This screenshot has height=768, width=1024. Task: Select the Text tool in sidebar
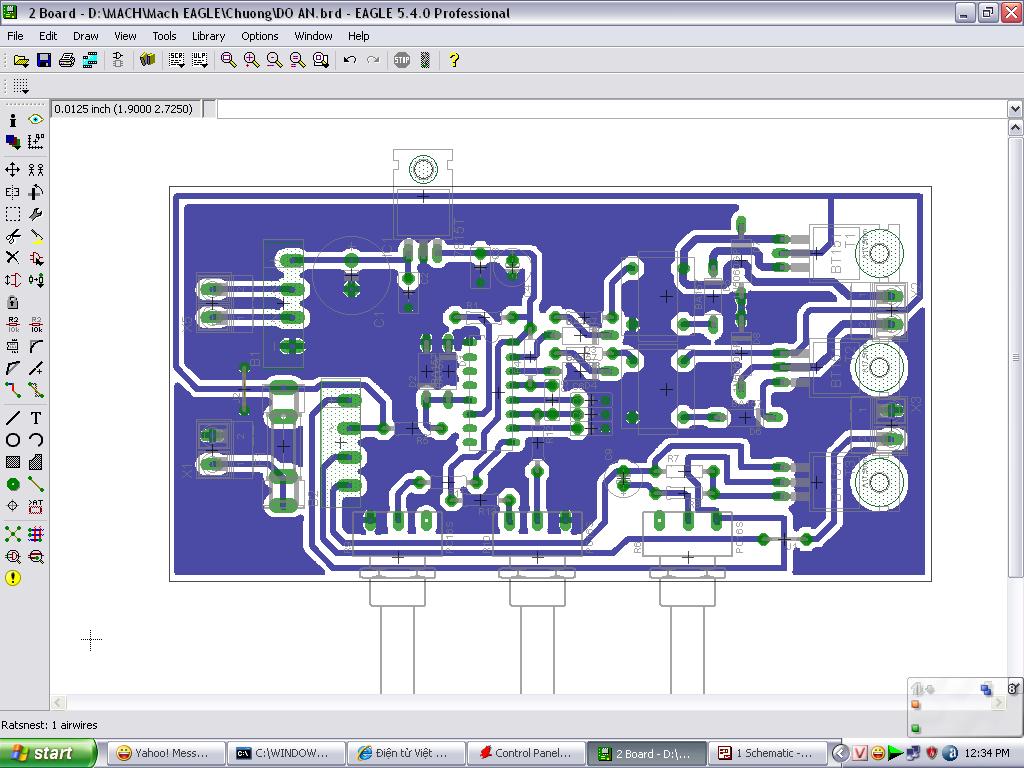[36, 418]
